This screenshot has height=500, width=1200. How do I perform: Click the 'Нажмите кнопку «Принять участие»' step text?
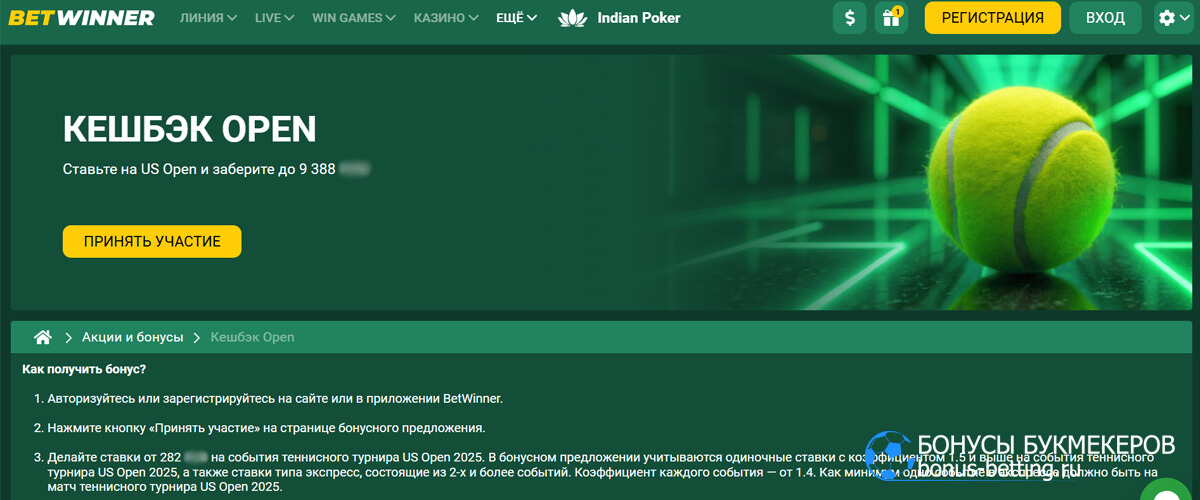click(266, 428)
